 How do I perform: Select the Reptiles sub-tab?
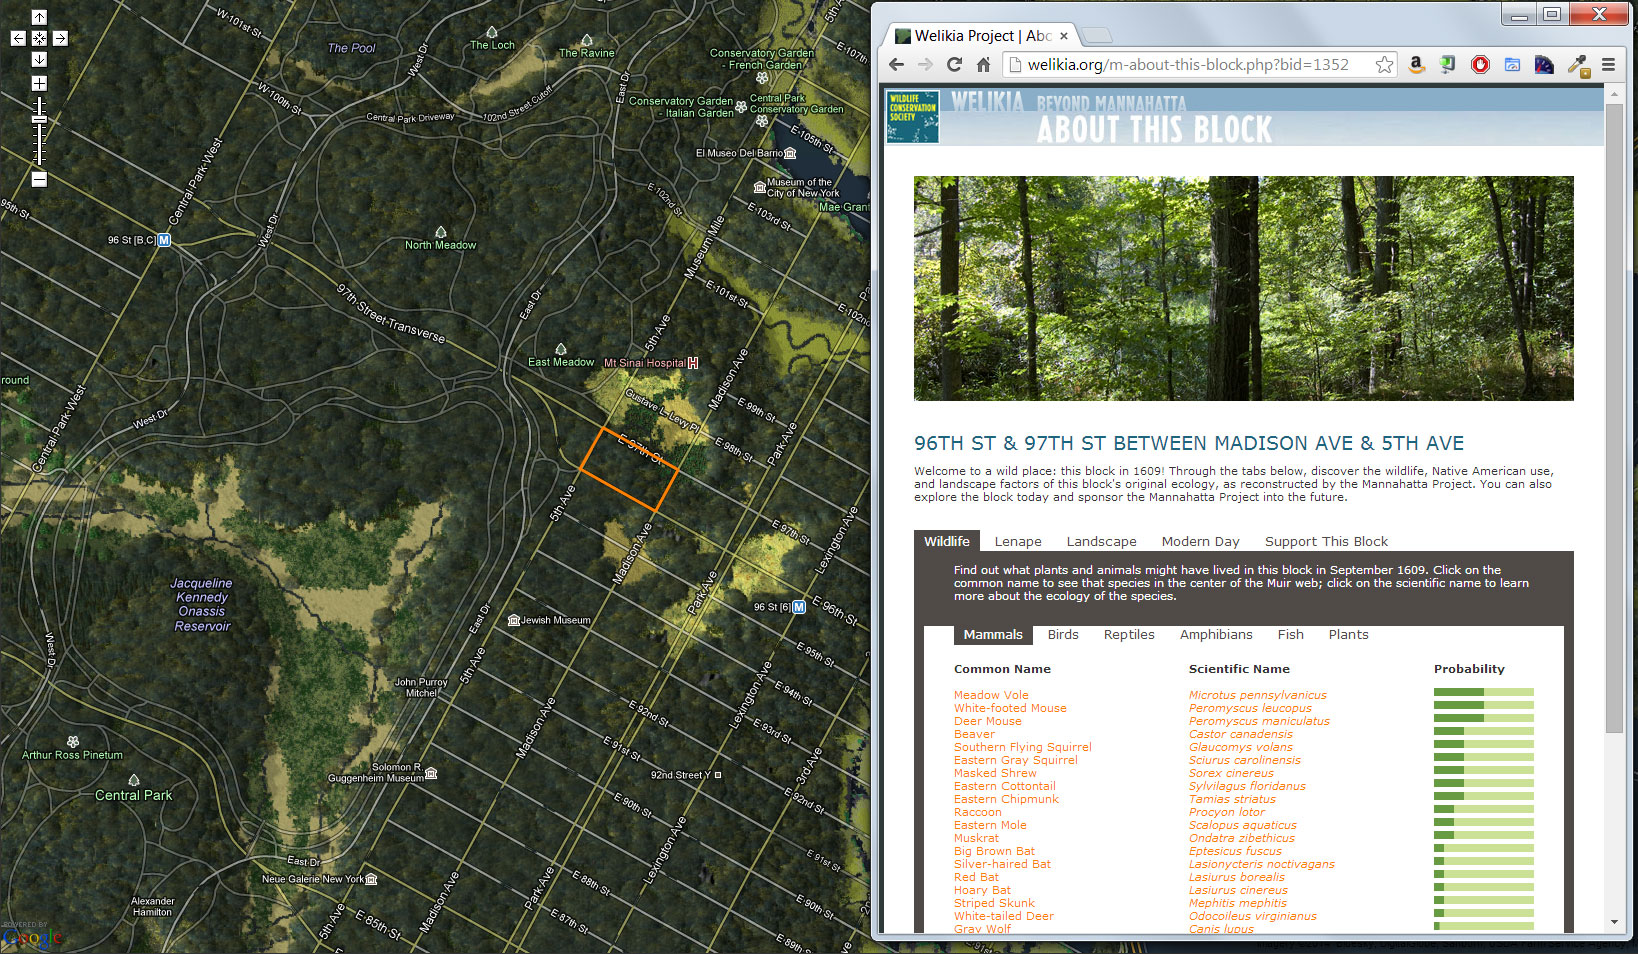coord(1129,635)
